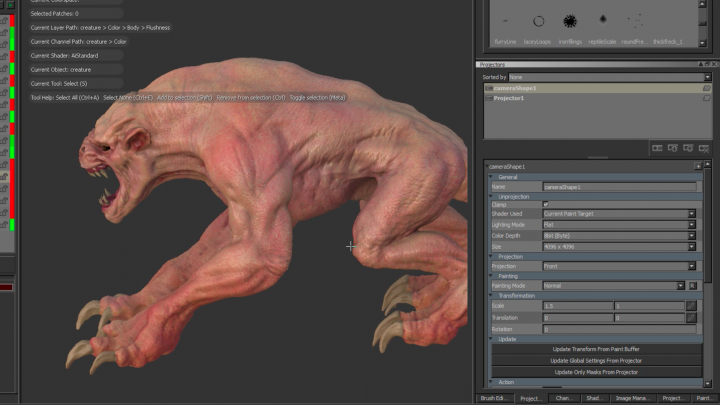
Task: Click the second Scale field showing 1
Action: pos(649,306)
